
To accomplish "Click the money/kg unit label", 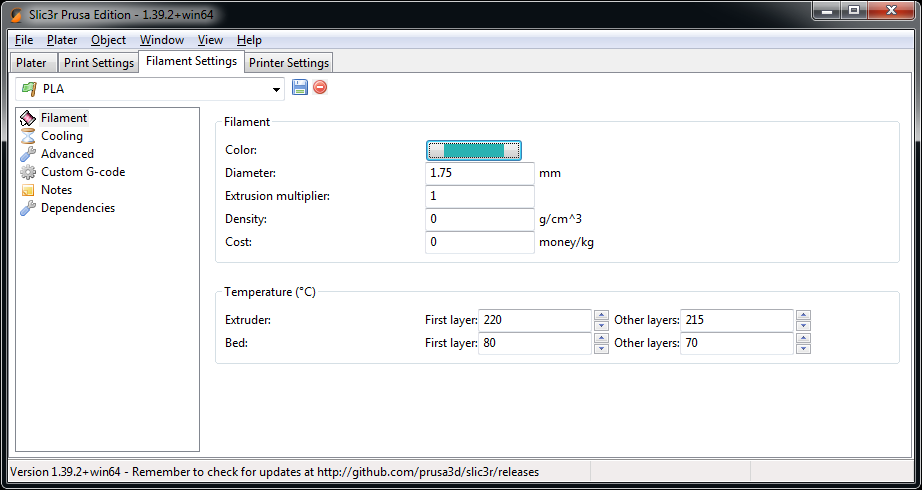I will 566,242.
